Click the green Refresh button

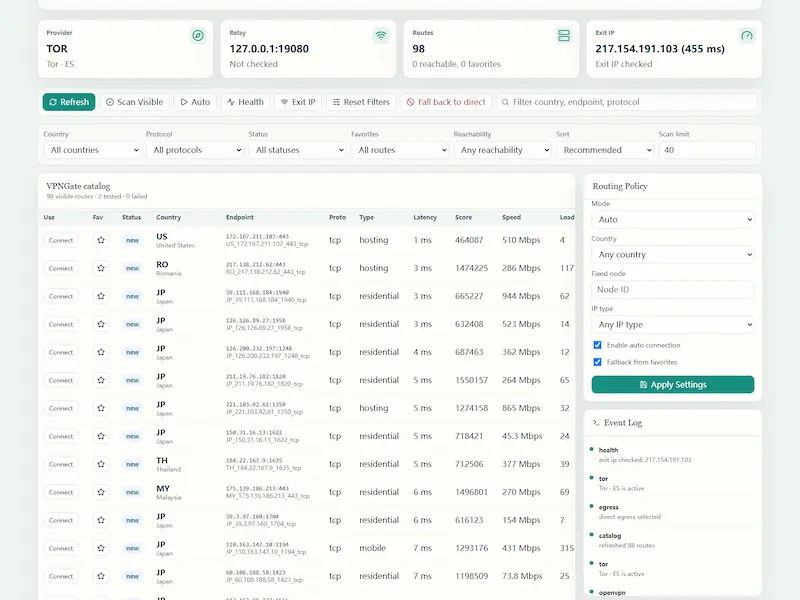(x=69, y=102)
